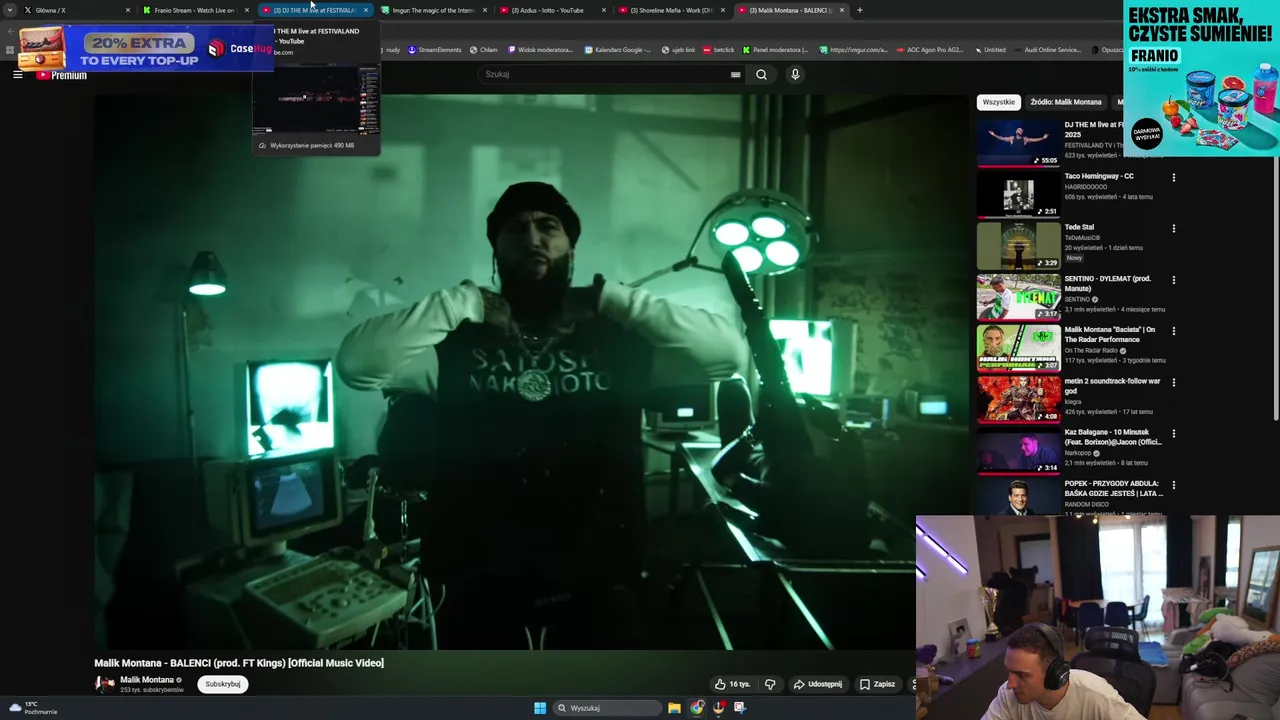Click the Windows taskbar Wyszukaj search box
Viewport: 1280px width, 720px height.
(606, 708)
